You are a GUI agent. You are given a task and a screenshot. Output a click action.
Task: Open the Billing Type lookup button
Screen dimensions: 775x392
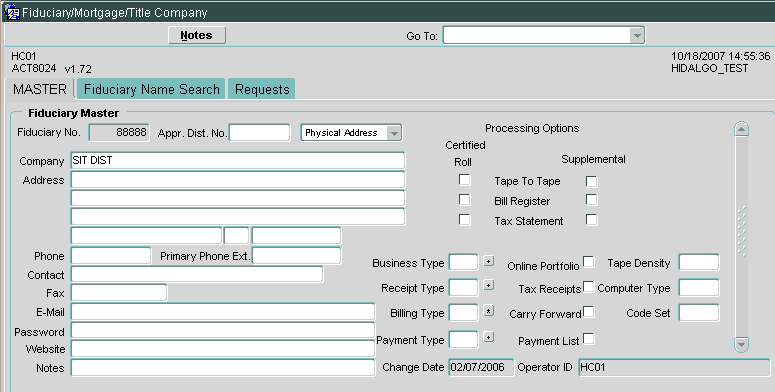coord(488,311)
